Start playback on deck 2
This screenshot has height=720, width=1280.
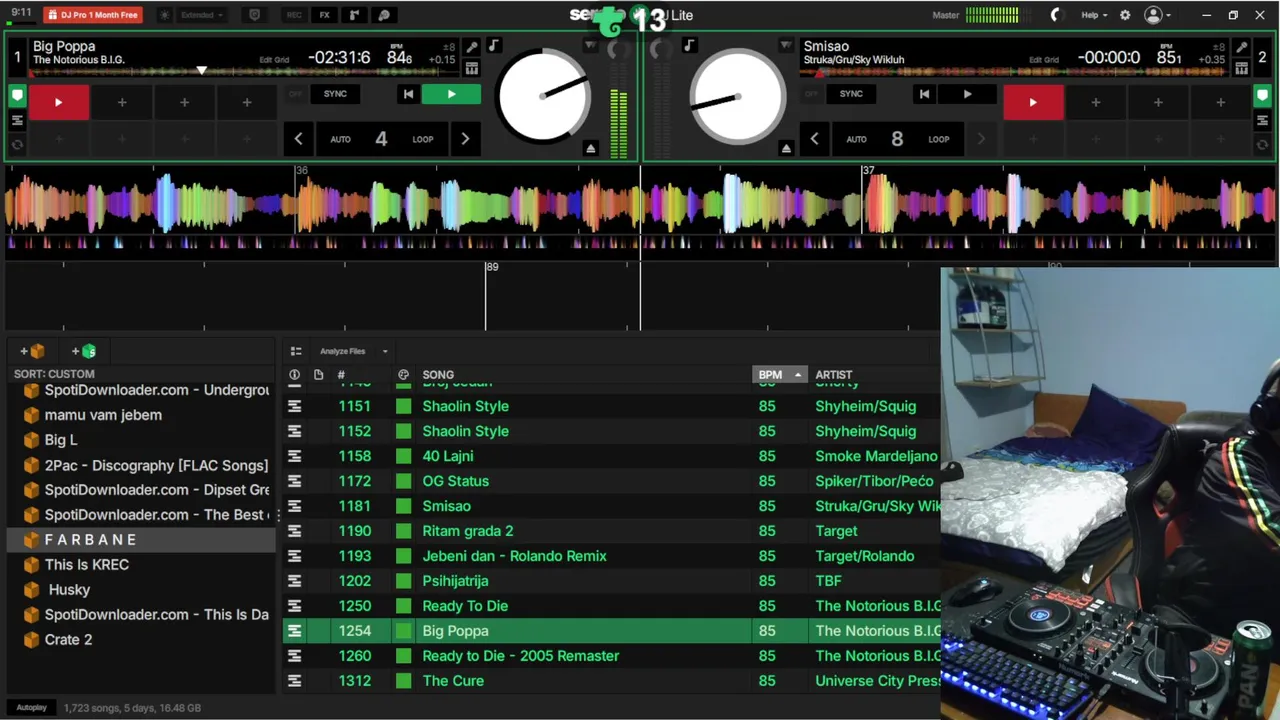[x=967, y=94]
